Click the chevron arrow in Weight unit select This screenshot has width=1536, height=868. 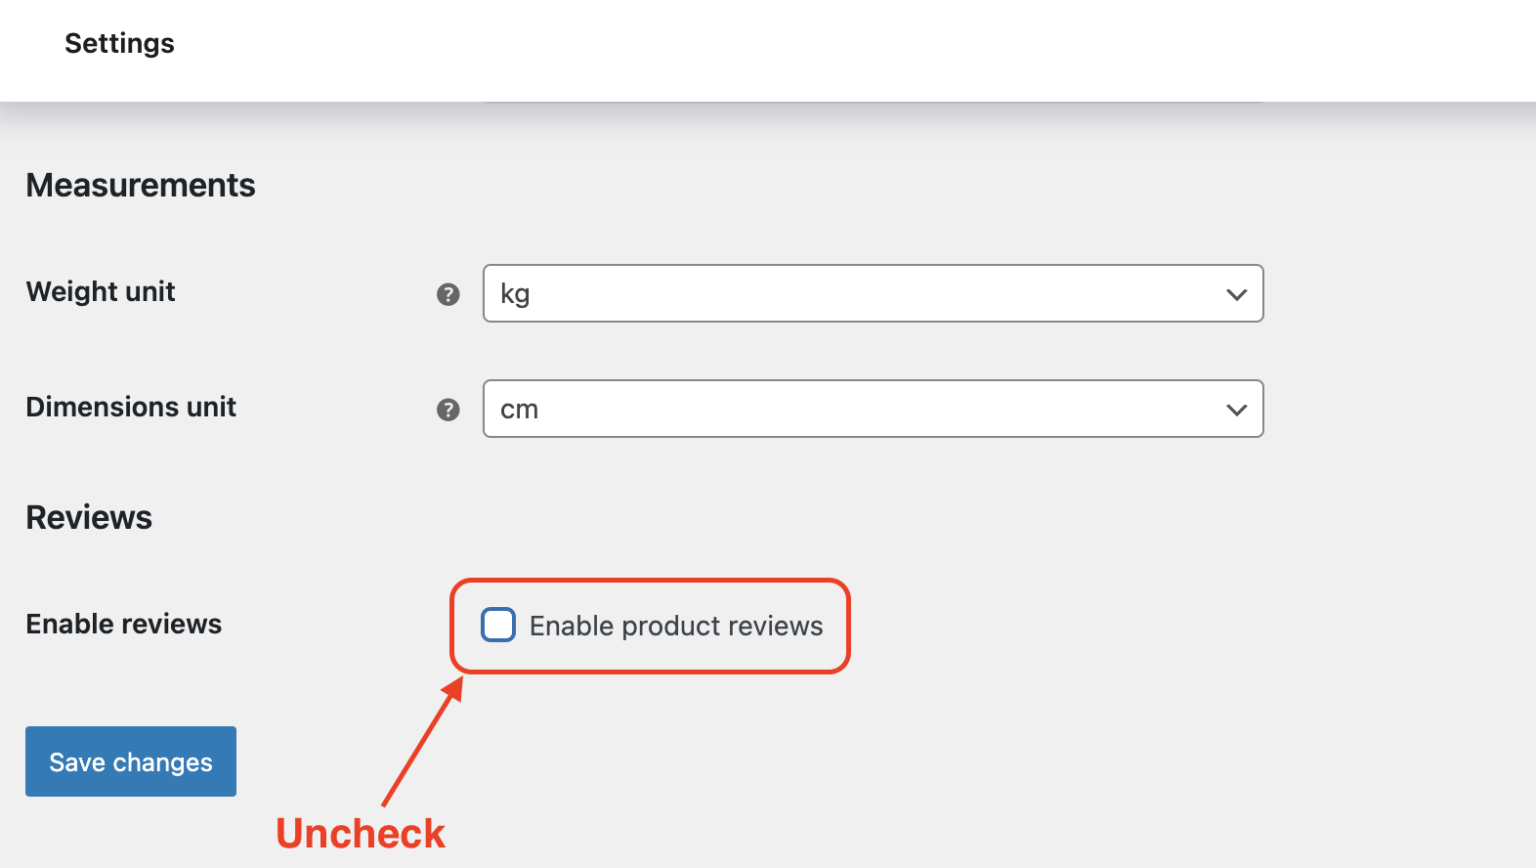(1236, 295)
